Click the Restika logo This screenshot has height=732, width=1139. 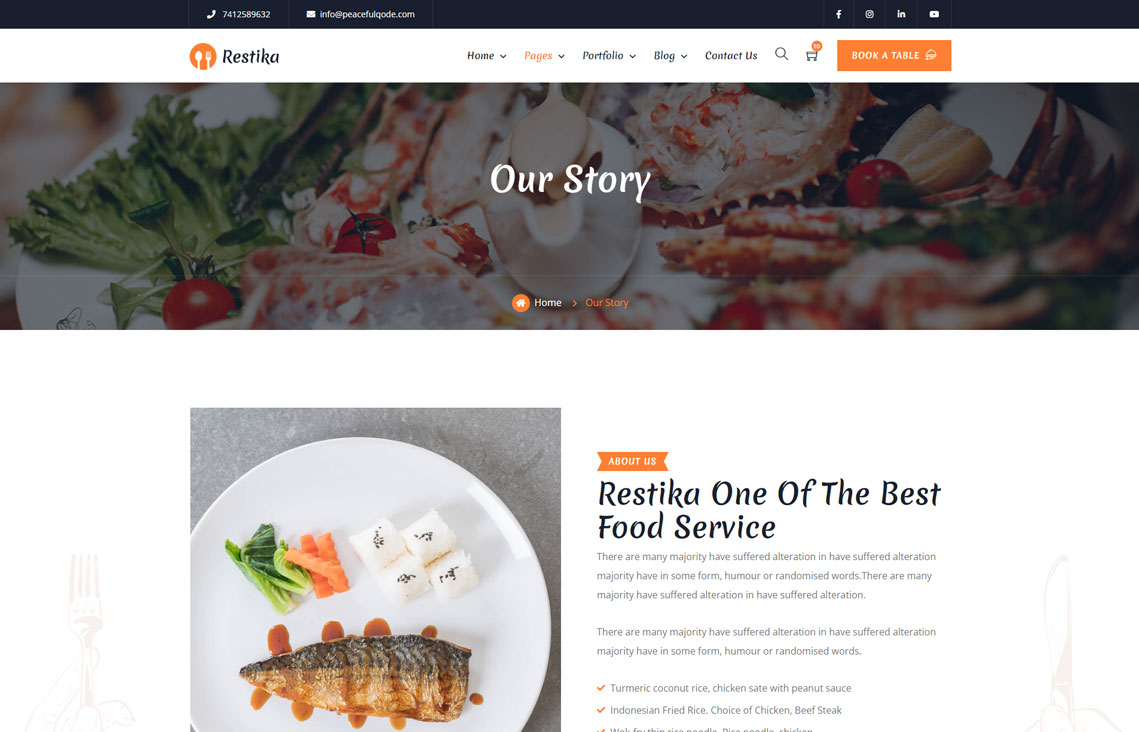(x=234, y=56)
